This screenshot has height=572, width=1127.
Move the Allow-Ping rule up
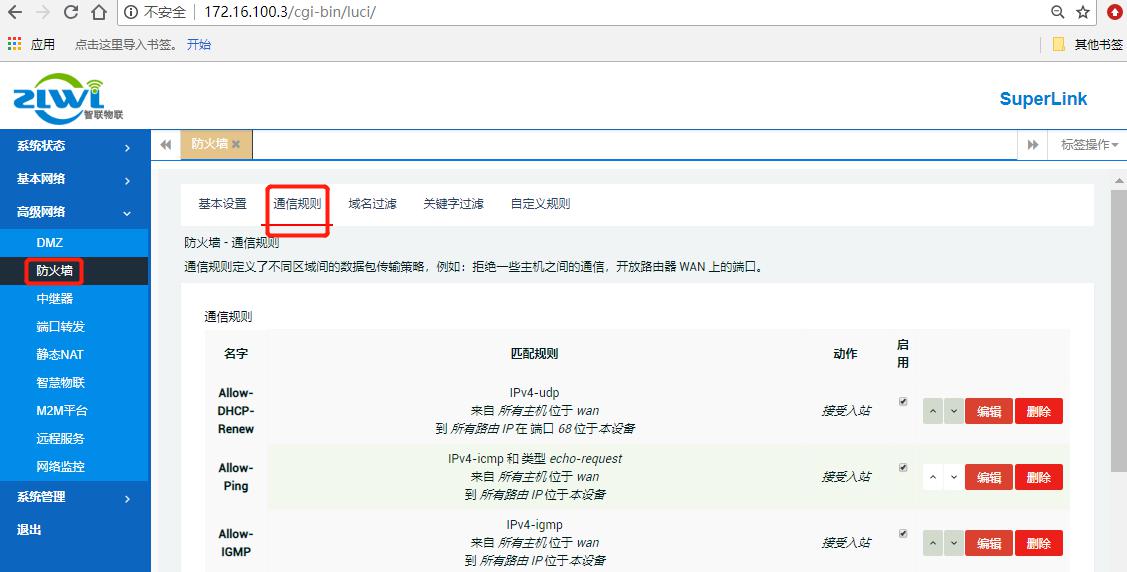tap(933, 477)
